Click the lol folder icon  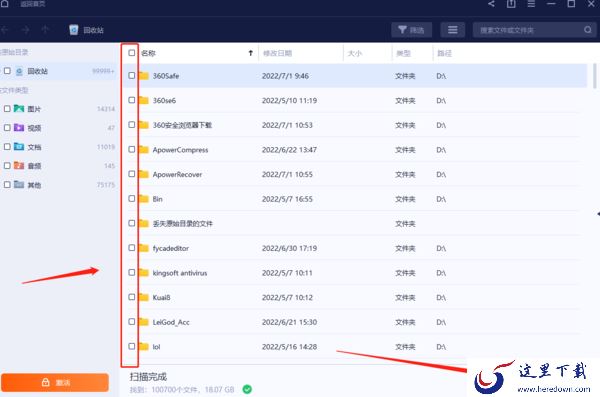[143, 346]
